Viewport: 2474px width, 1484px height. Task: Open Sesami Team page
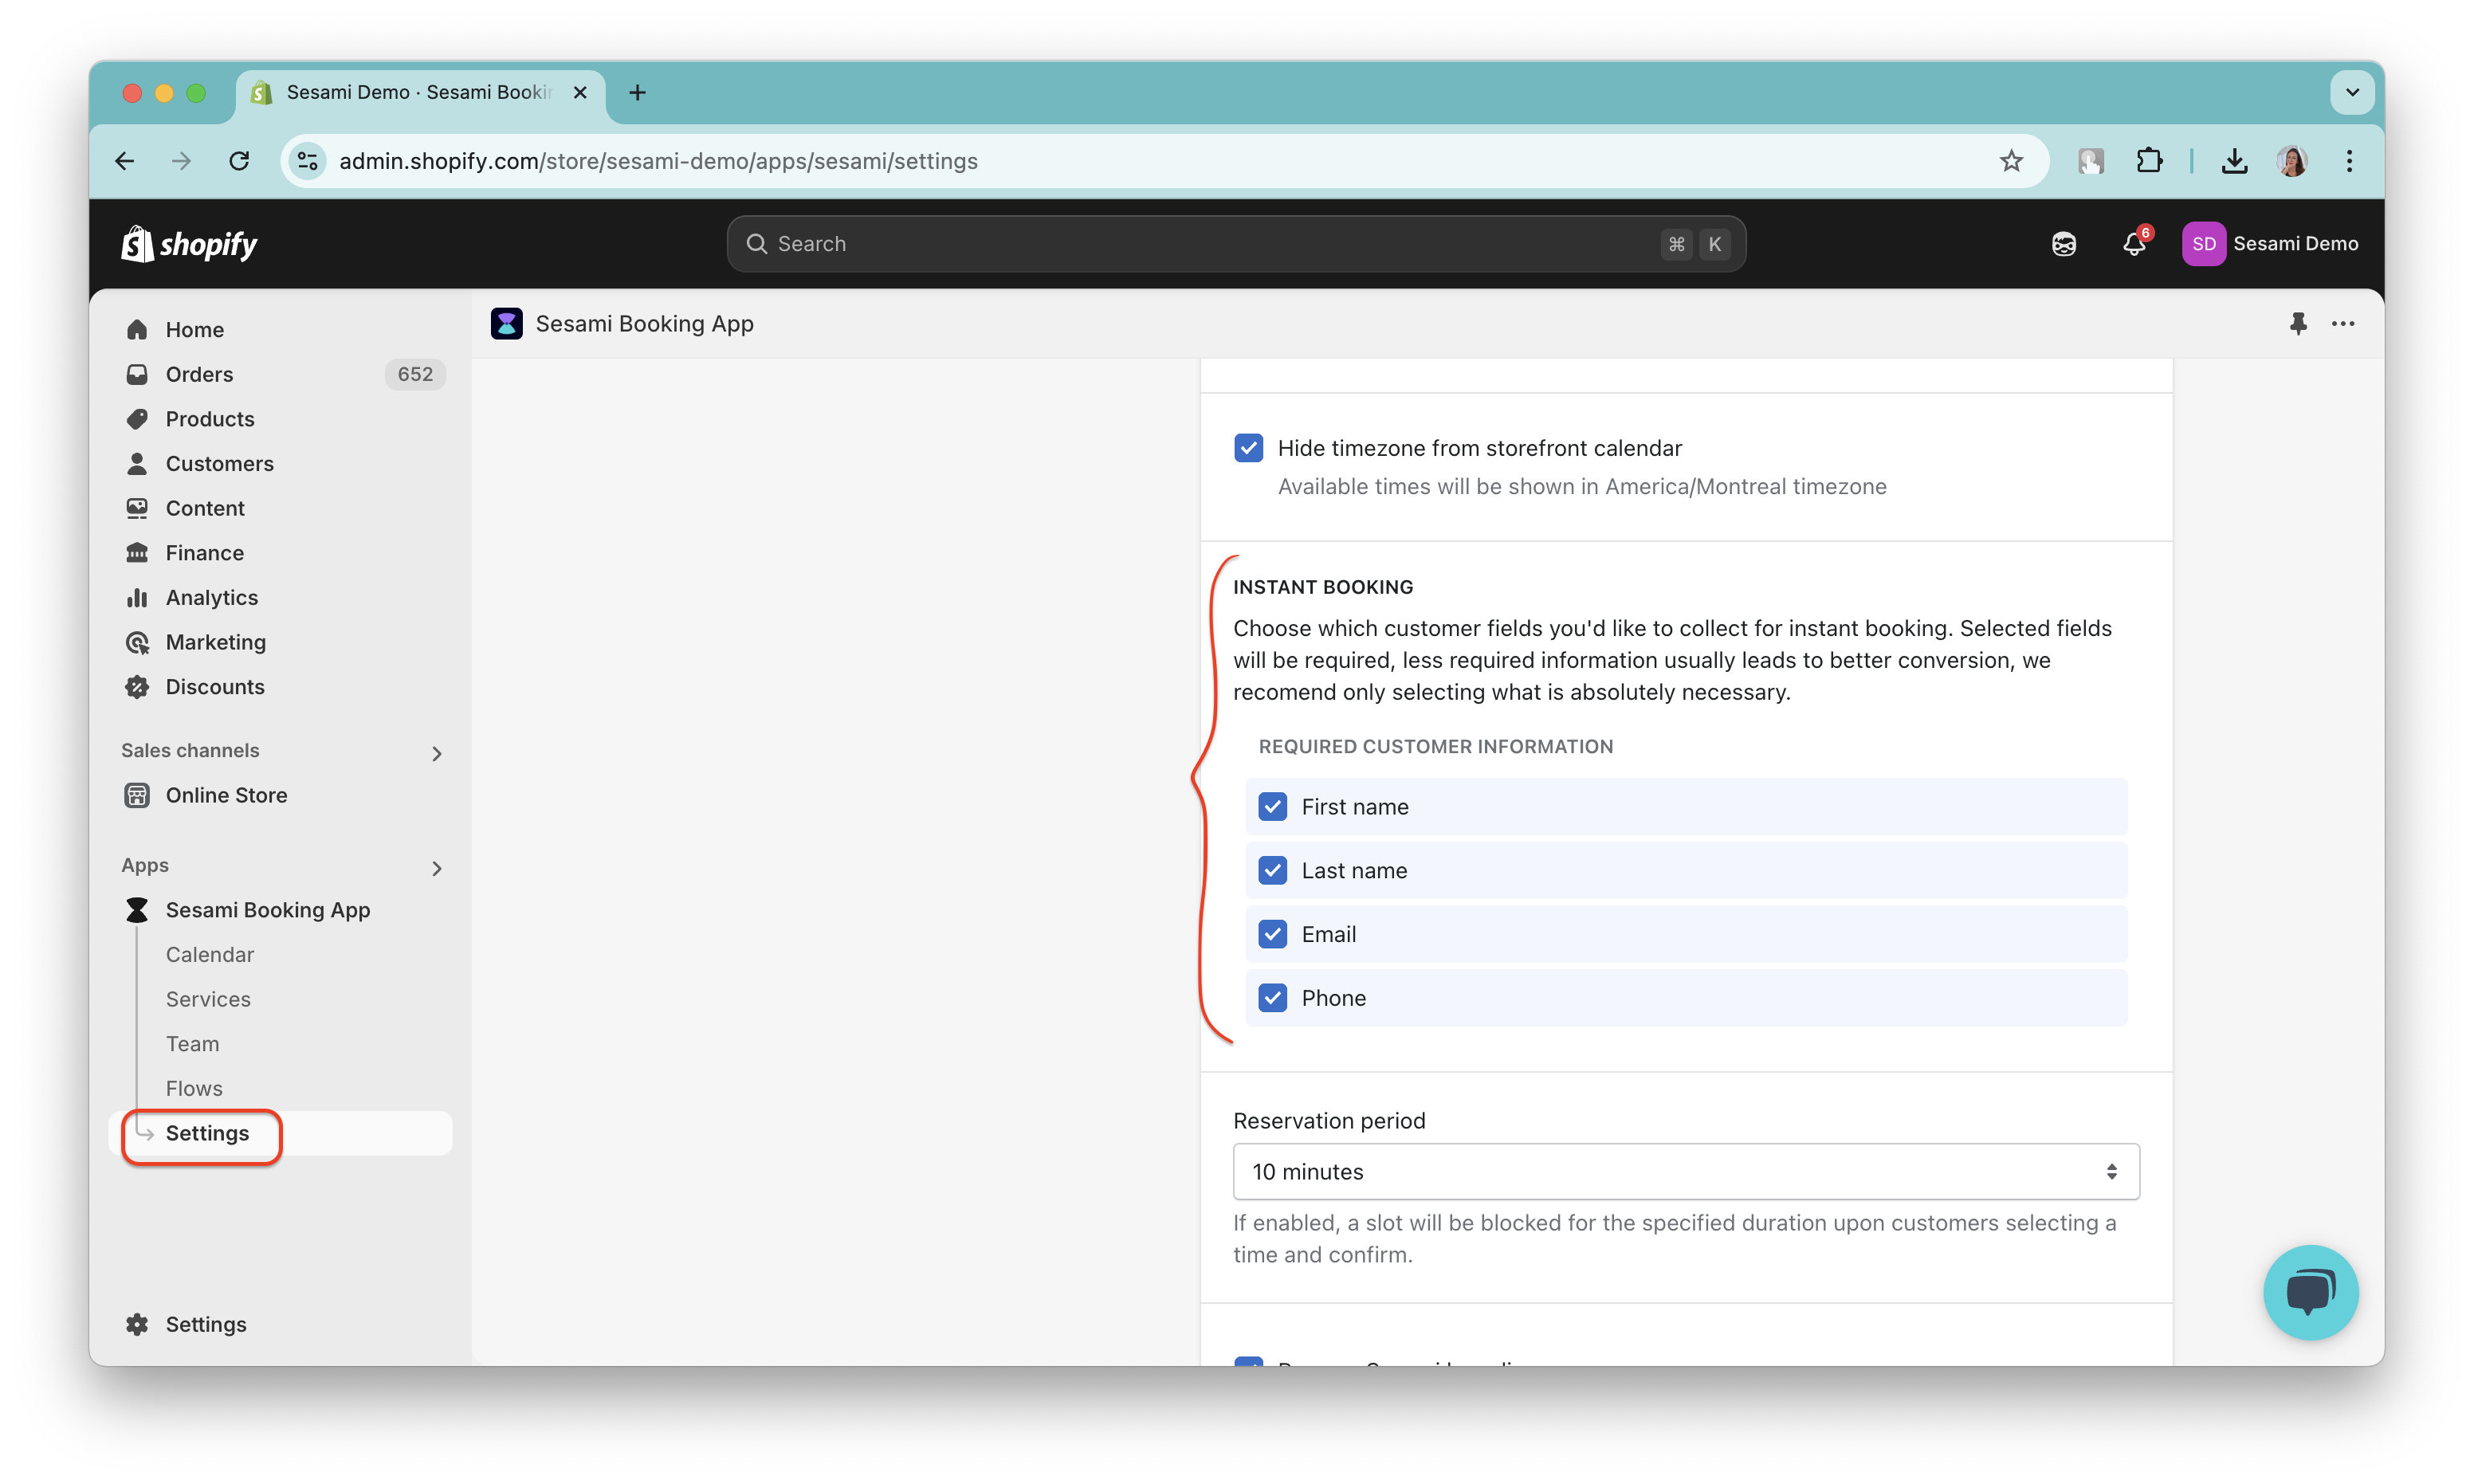192,1044
